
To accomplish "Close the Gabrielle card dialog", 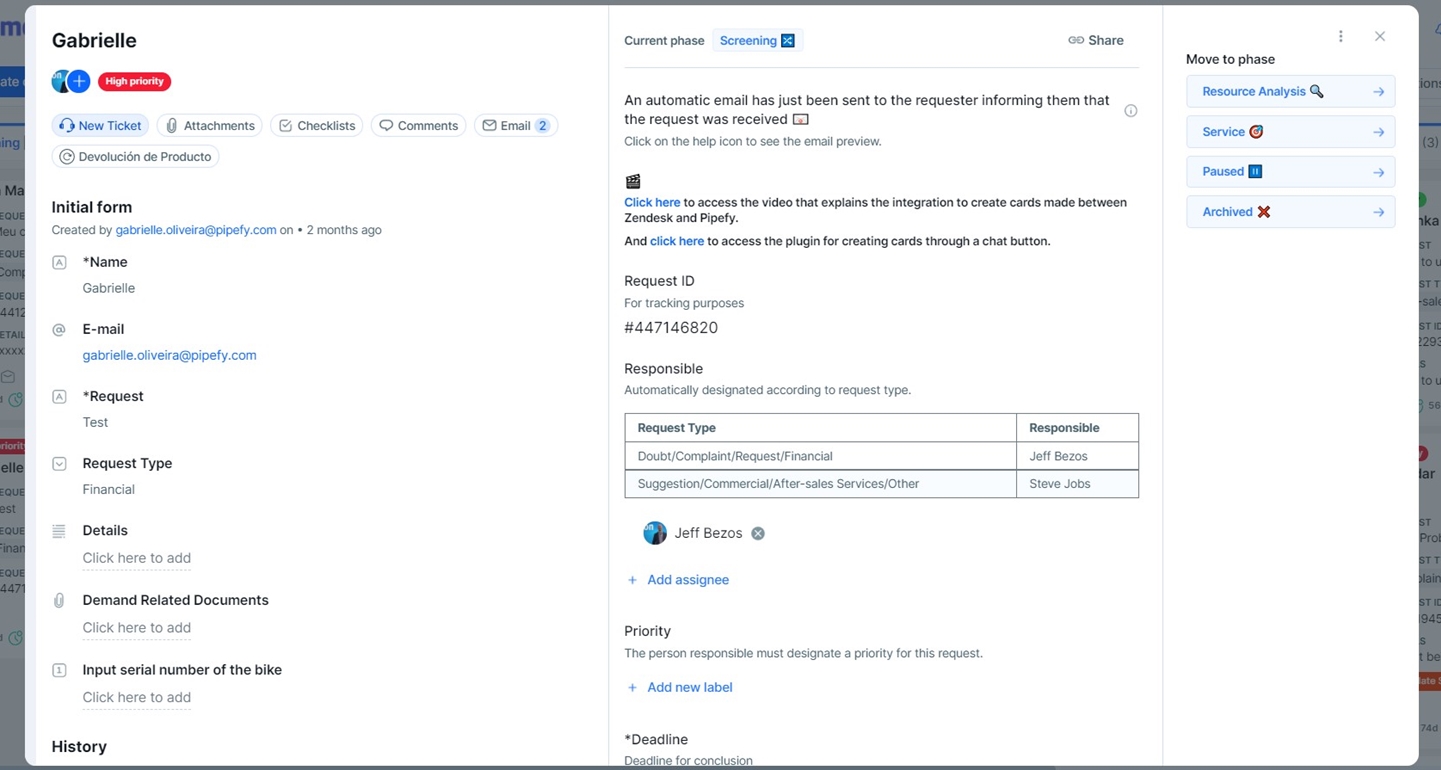I will pos(1379,37).
